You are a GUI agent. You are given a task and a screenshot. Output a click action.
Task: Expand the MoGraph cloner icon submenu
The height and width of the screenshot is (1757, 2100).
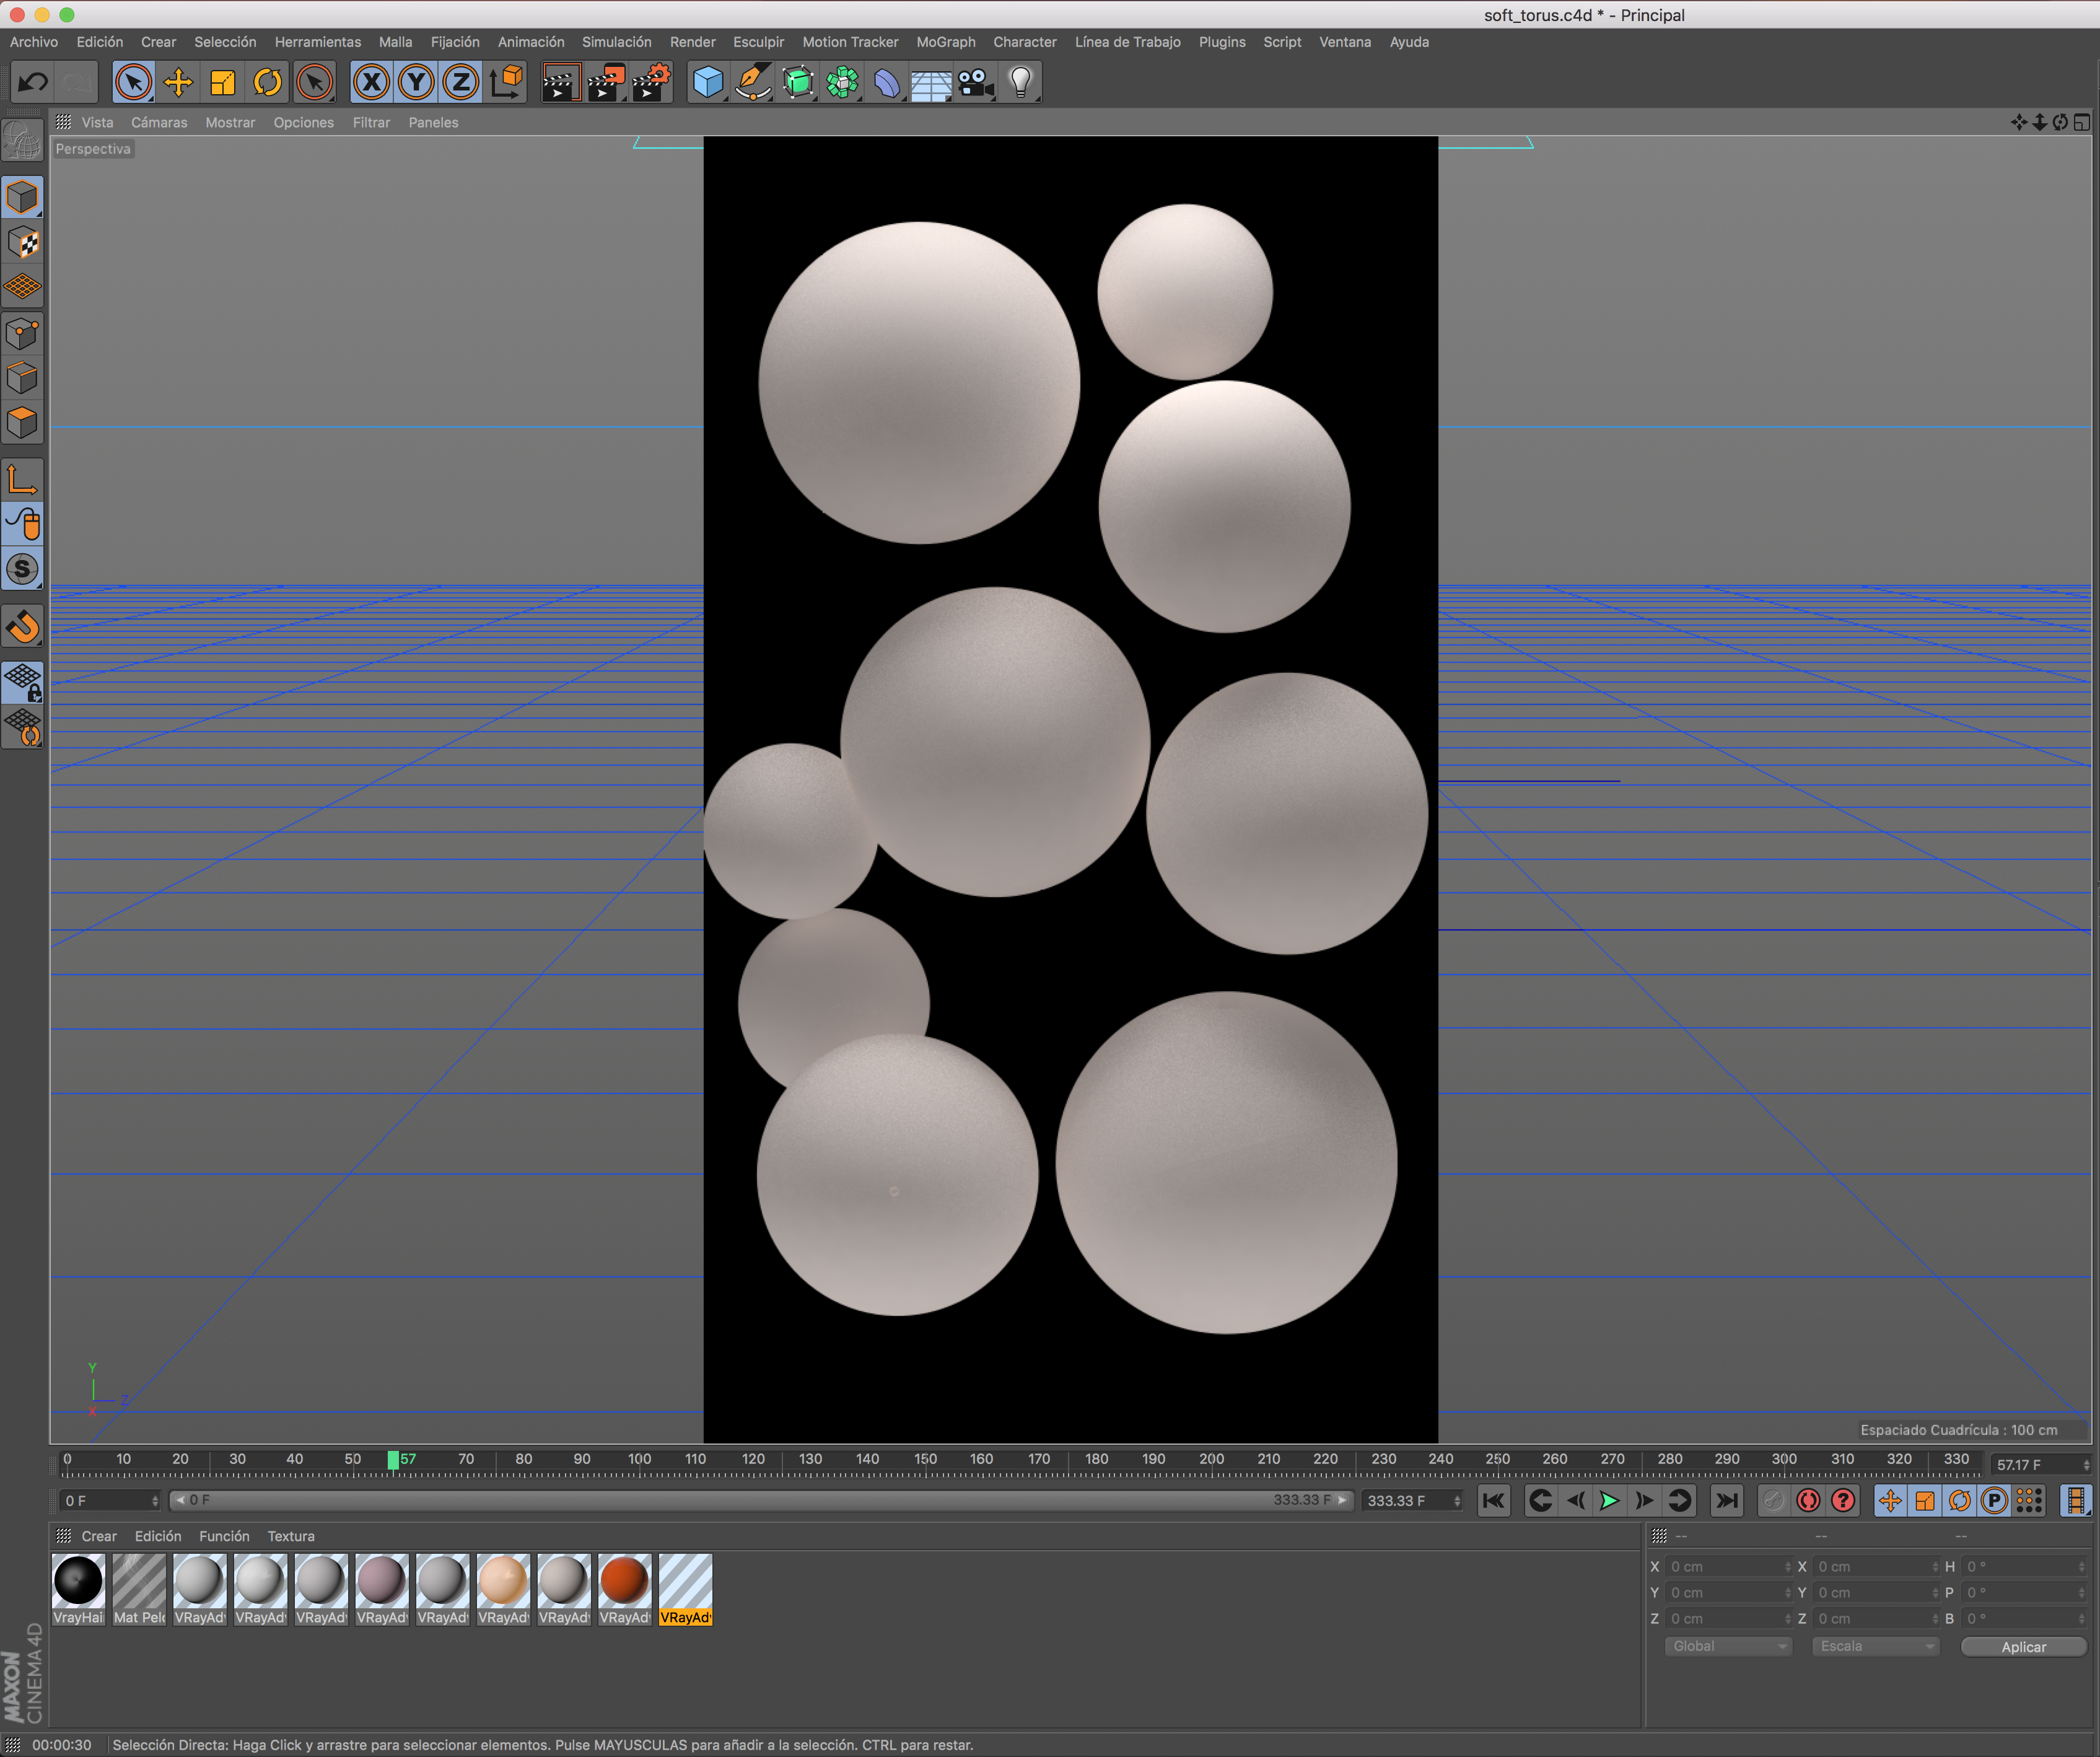click(842, 83)
